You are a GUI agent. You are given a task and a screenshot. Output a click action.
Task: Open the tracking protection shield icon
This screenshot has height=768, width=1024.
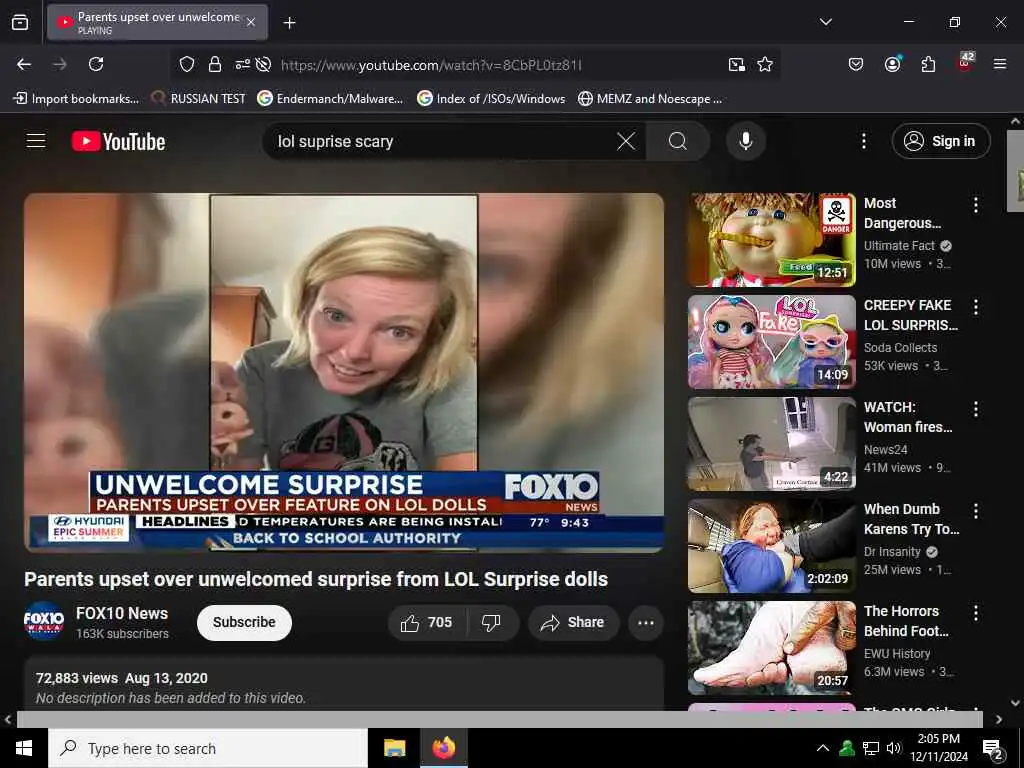pos(187,64)
